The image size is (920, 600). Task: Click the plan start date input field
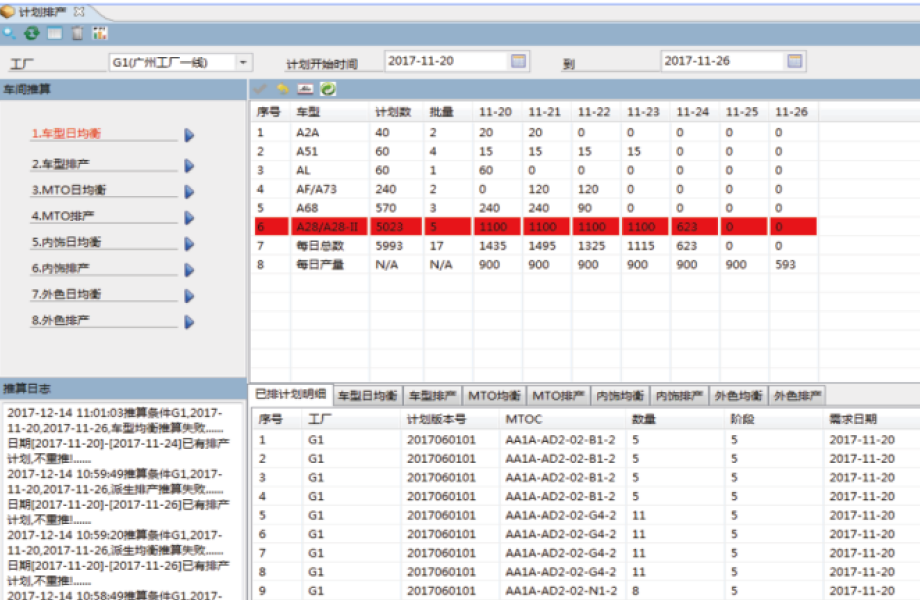[445, 61]
